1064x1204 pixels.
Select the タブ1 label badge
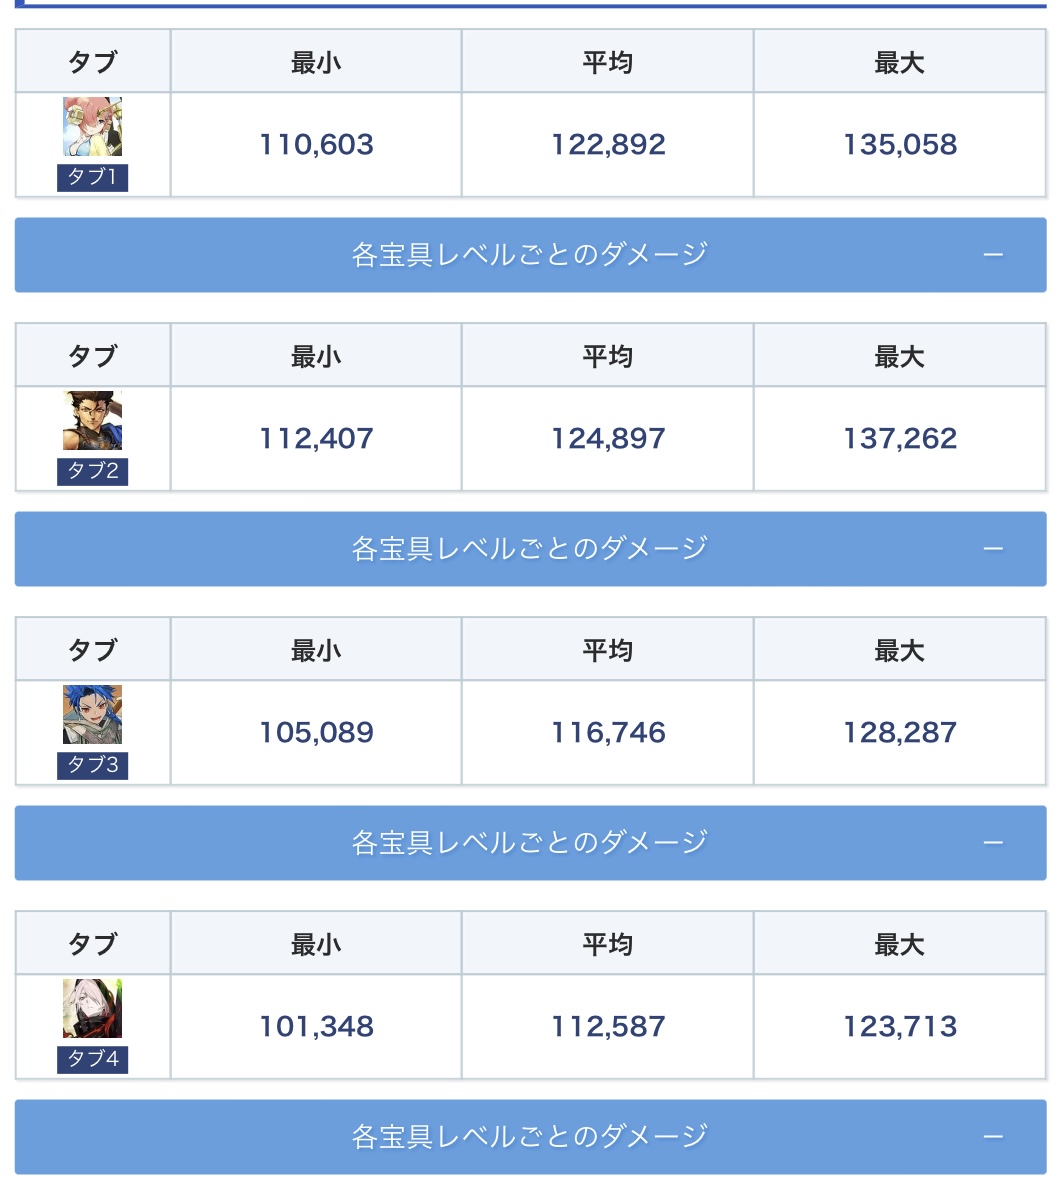pos(92,178)
